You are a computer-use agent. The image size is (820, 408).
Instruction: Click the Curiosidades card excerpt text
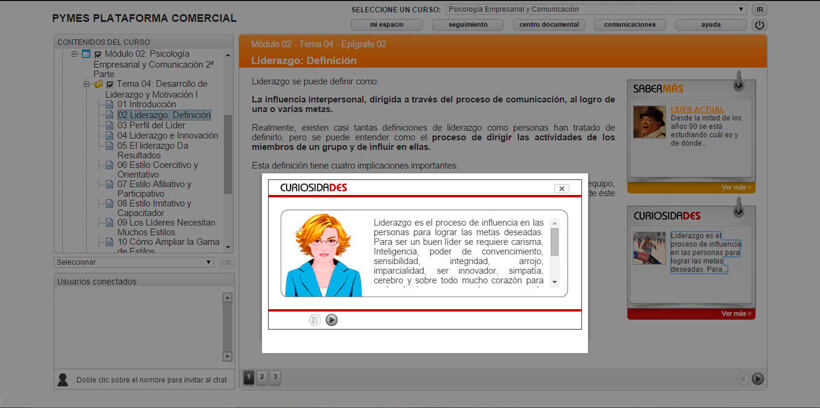(x=705, y=253)
